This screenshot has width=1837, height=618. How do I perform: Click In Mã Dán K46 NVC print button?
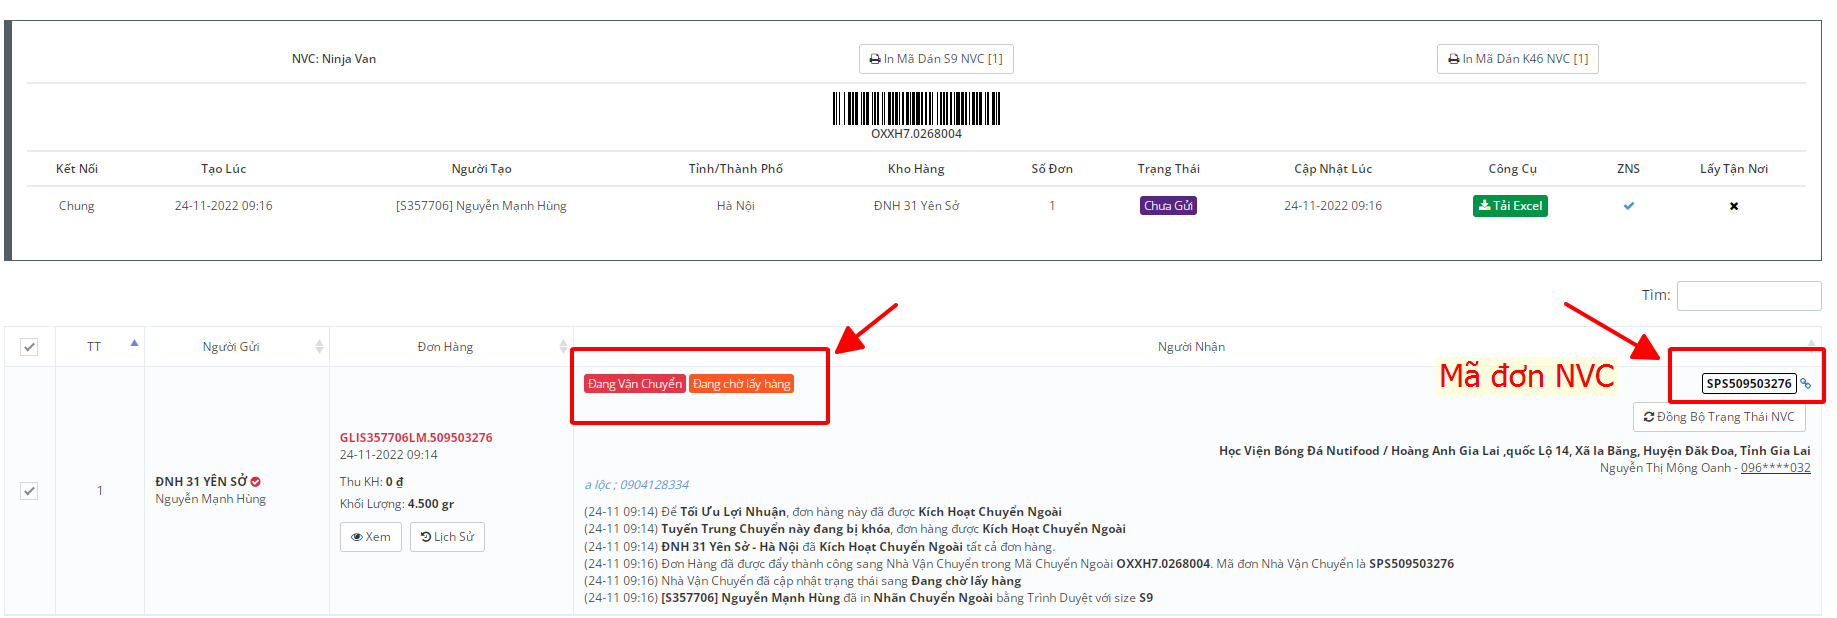(x=1518, y=59)
